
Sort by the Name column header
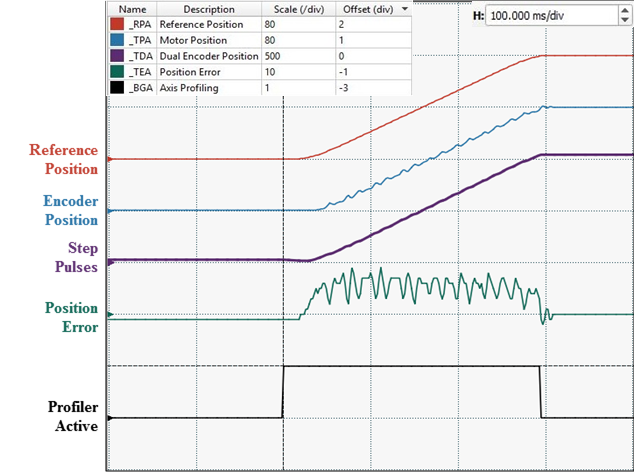(x=132, y=8)
